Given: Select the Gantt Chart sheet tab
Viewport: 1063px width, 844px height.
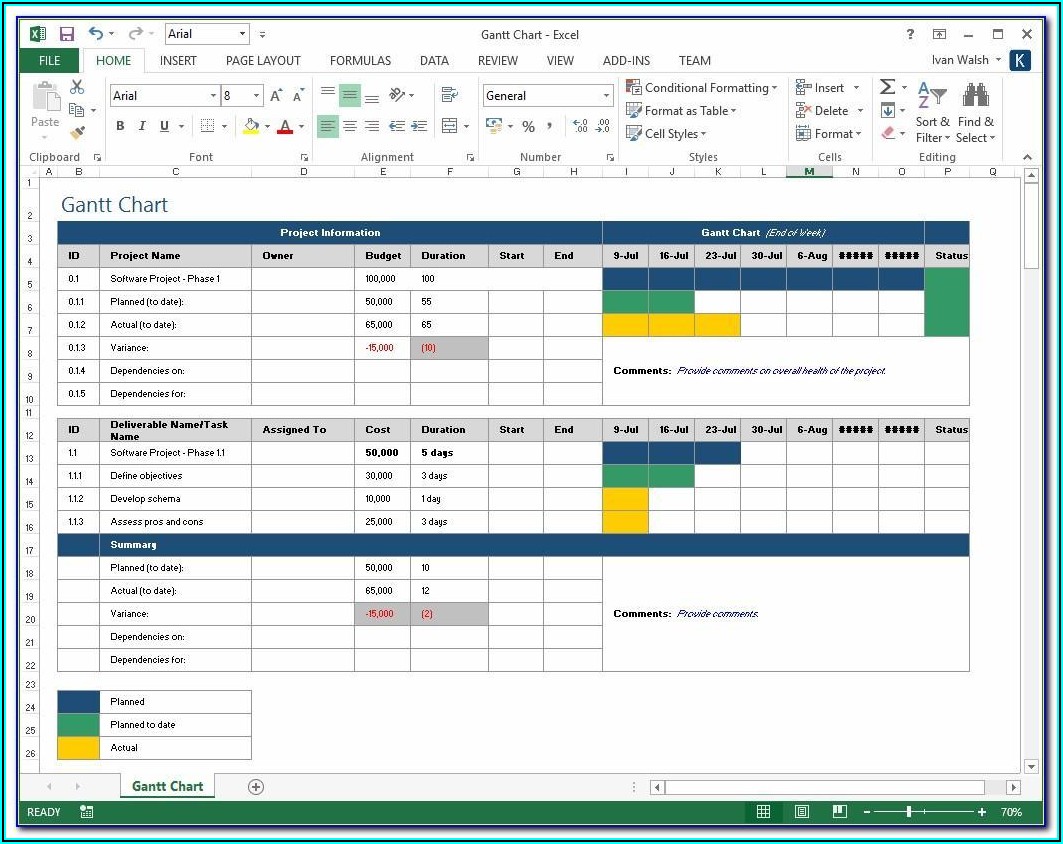Looking at the screenshot, I should coord(167,787).
